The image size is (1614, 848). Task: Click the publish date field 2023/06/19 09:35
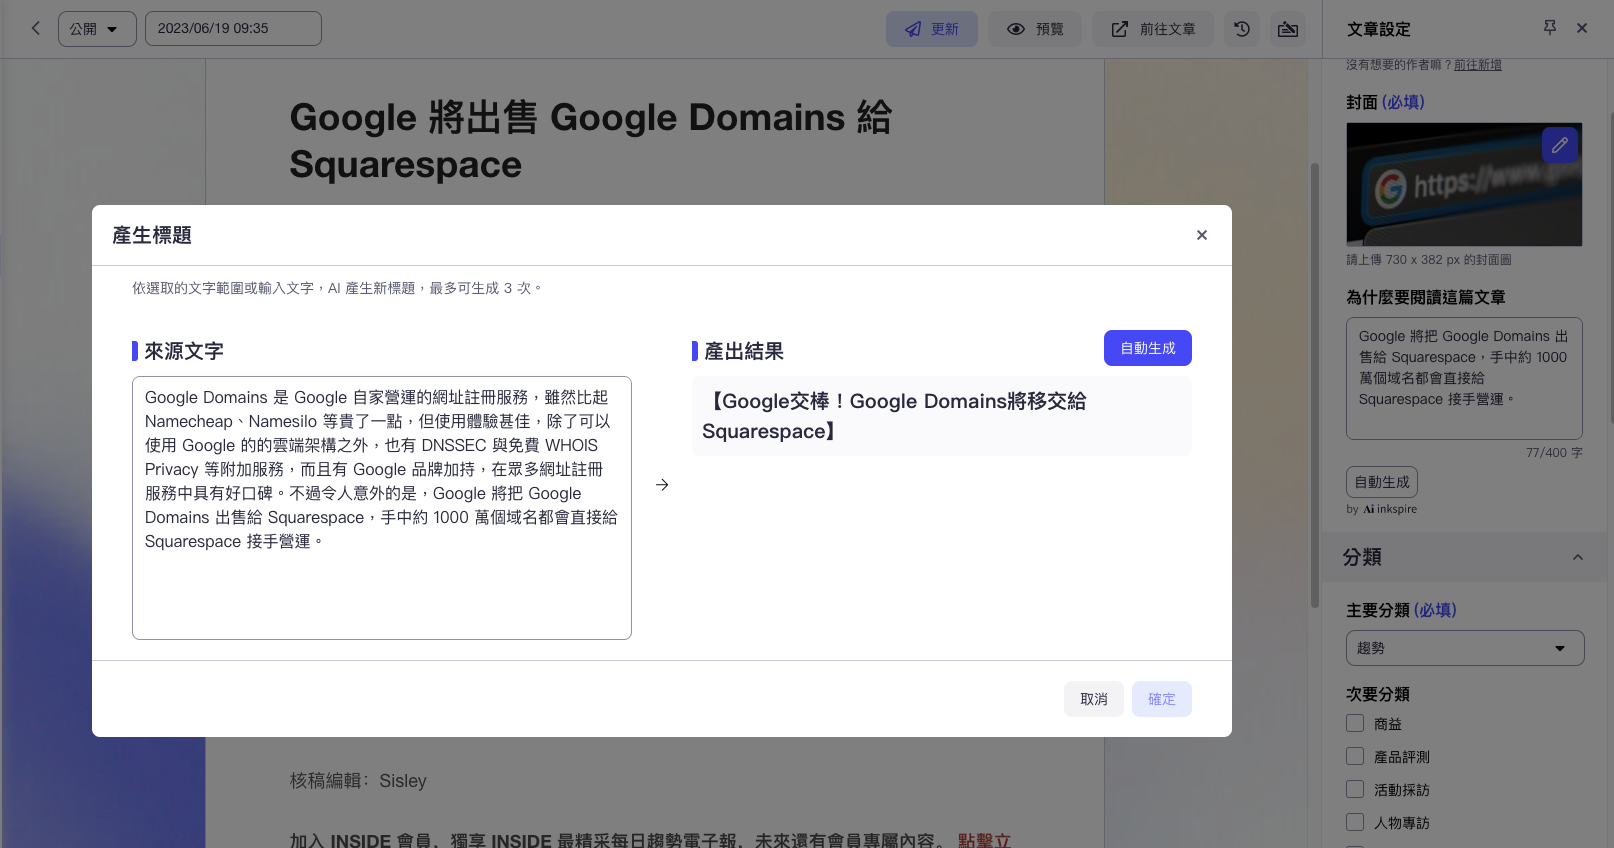tap(233, 29)
